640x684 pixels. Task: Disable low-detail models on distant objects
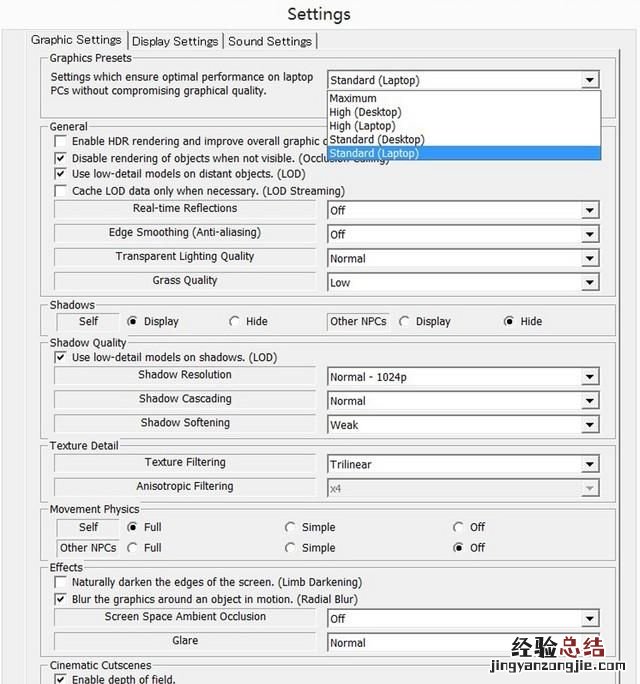pyautogui.click(x=61, y=174)
